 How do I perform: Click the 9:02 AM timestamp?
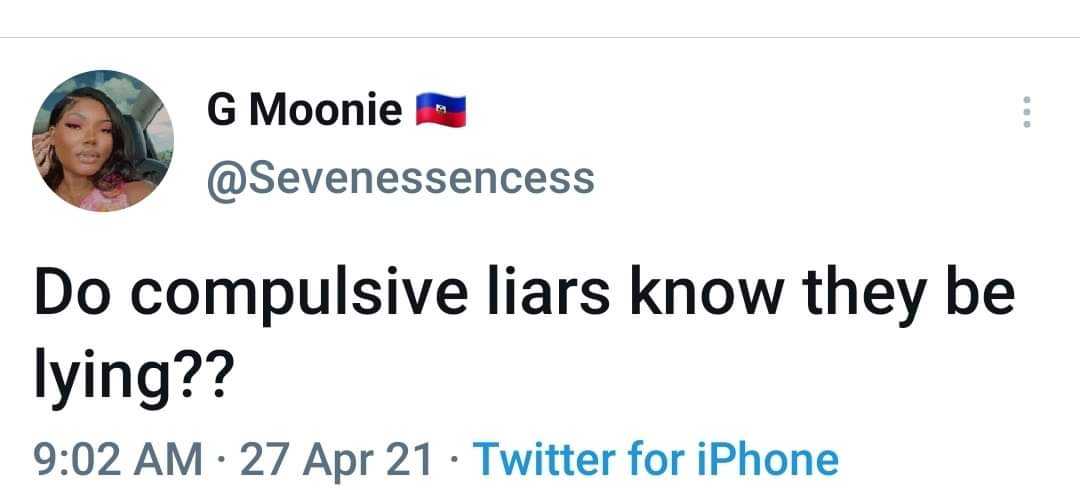pyautogui.click(x=114, y=460)
